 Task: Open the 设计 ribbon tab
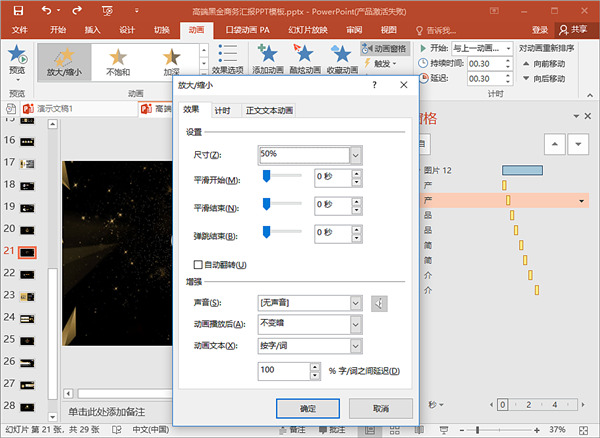(x=127, y=30)
